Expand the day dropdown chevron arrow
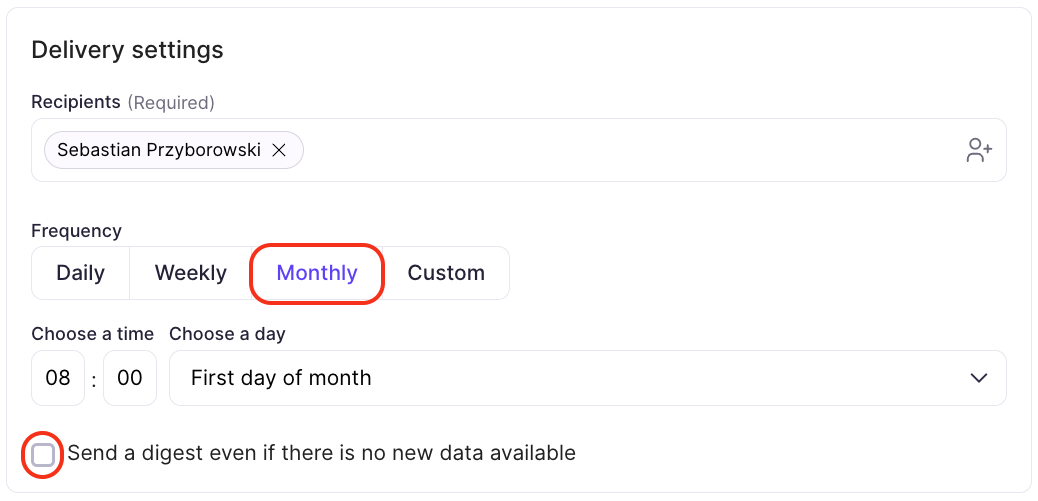The image size is (1038, 501). [979, 378]
